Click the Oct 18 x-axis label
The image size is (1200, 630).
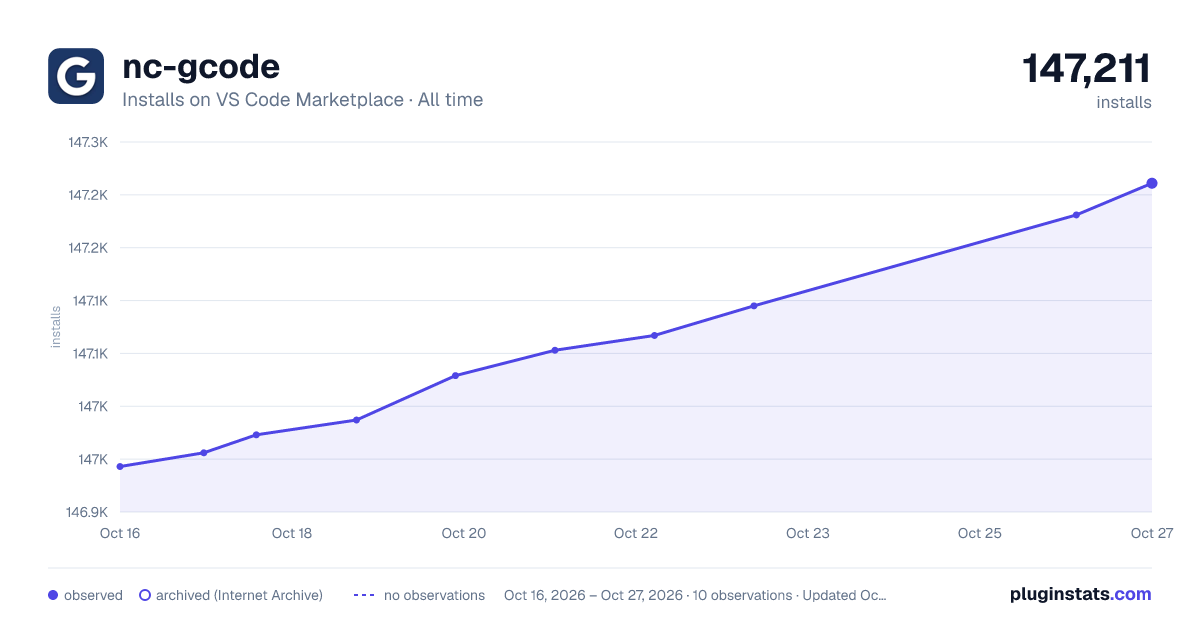click(x=292, y=533)
